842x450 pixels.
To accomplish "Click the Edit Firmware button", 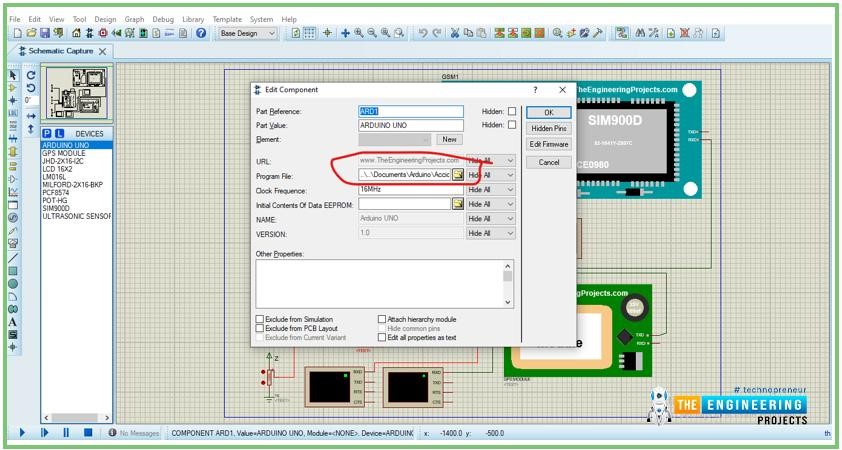I will tap(548, 144).
